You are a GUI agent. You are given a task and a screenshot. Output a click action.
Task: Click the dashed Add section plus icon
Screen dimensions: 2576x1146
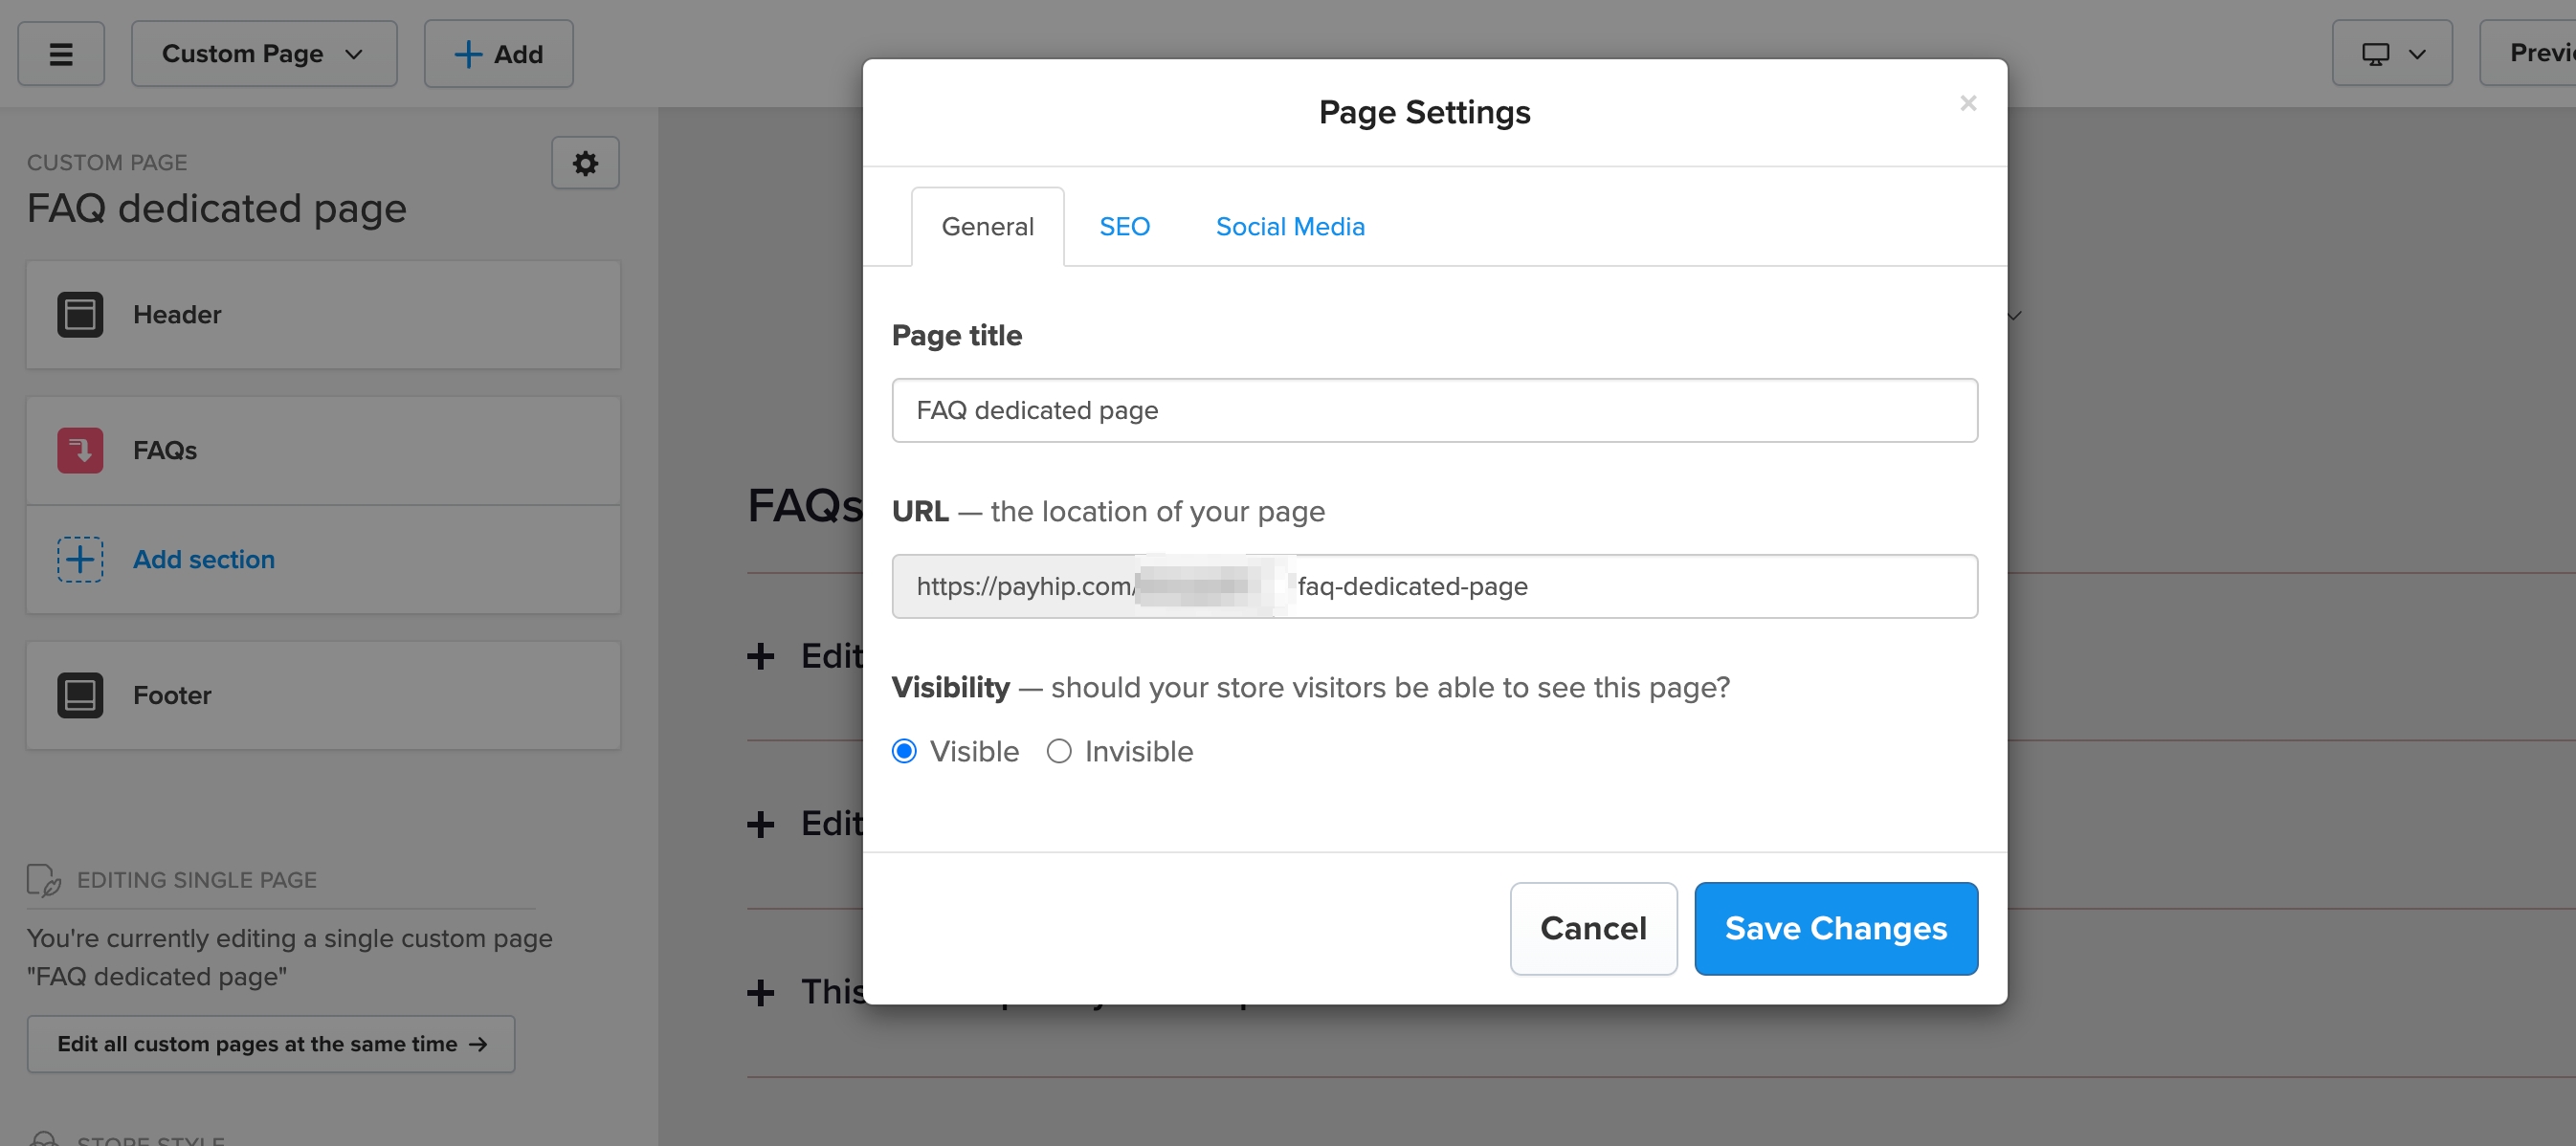tap(80, 560)
